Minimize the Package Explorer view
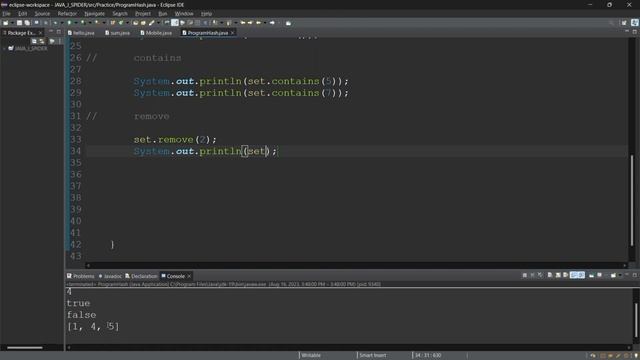Image resolution: width=640 pixels, height=360 pixels. point(51,31)
